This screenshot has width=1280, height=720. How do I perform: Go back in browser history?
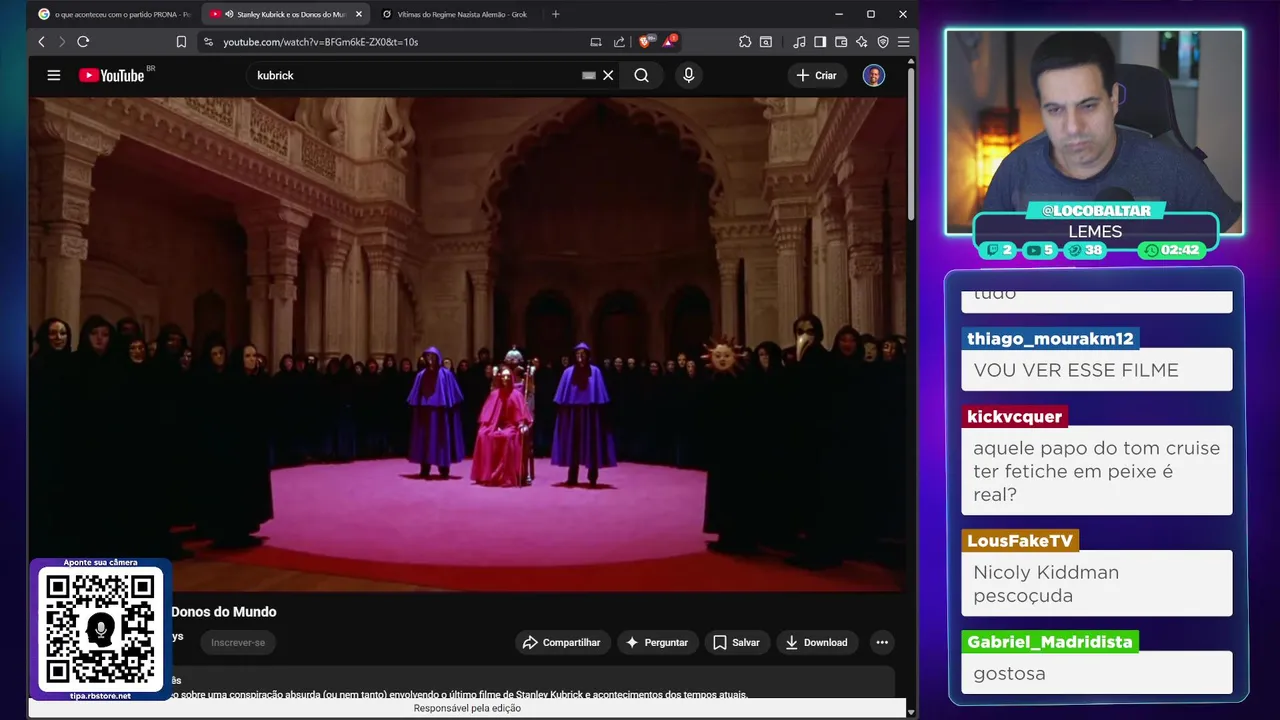click(41, 42)
